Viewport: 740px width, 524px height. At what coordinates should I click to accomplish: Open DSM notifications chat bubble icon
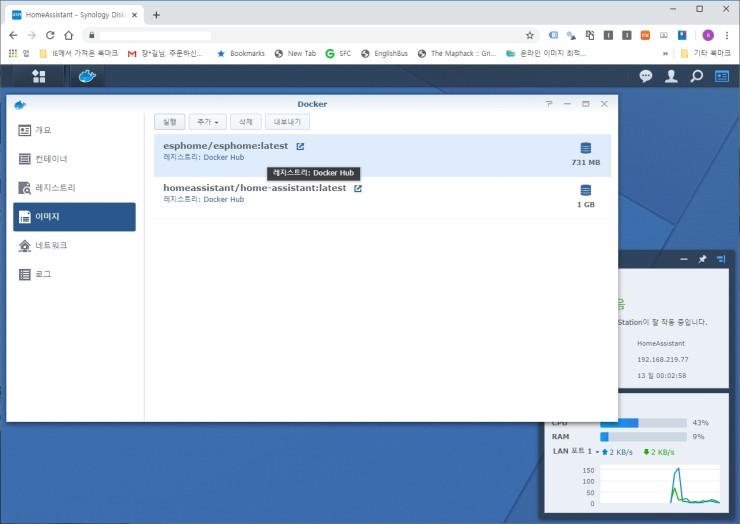click(646, 76)
